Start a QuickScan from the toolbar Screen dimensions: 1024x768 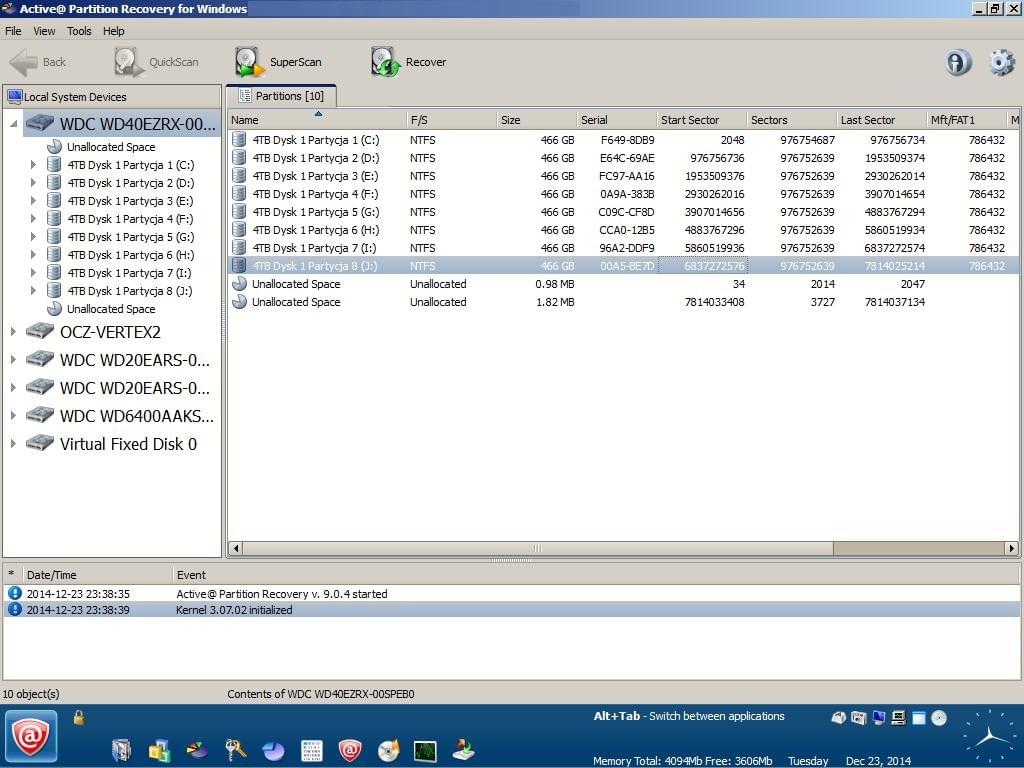point(156,62)
